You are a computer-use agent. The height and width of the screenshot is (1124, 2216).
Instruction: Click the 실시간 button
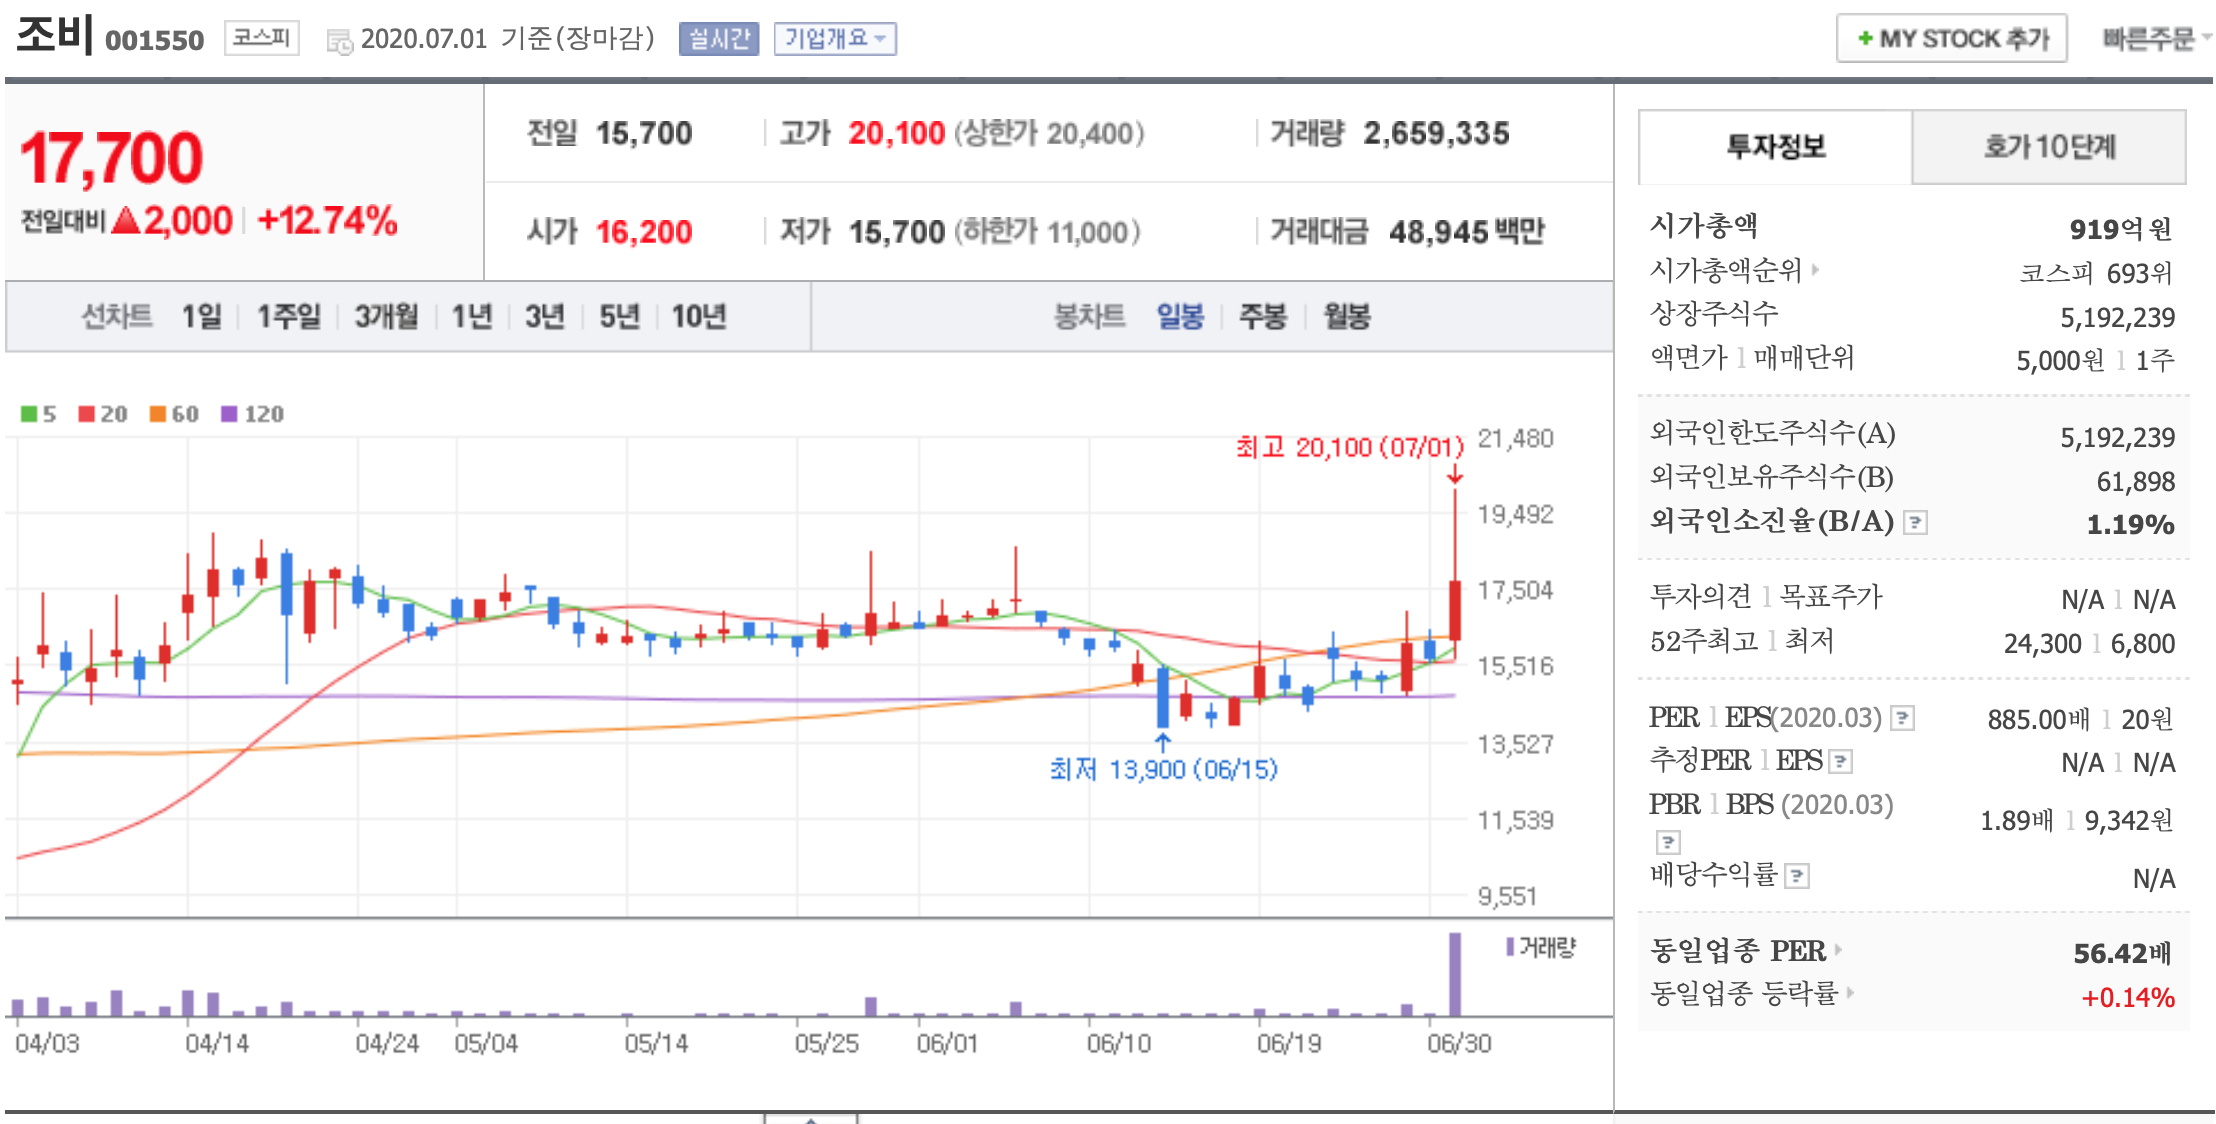point(718,39)
